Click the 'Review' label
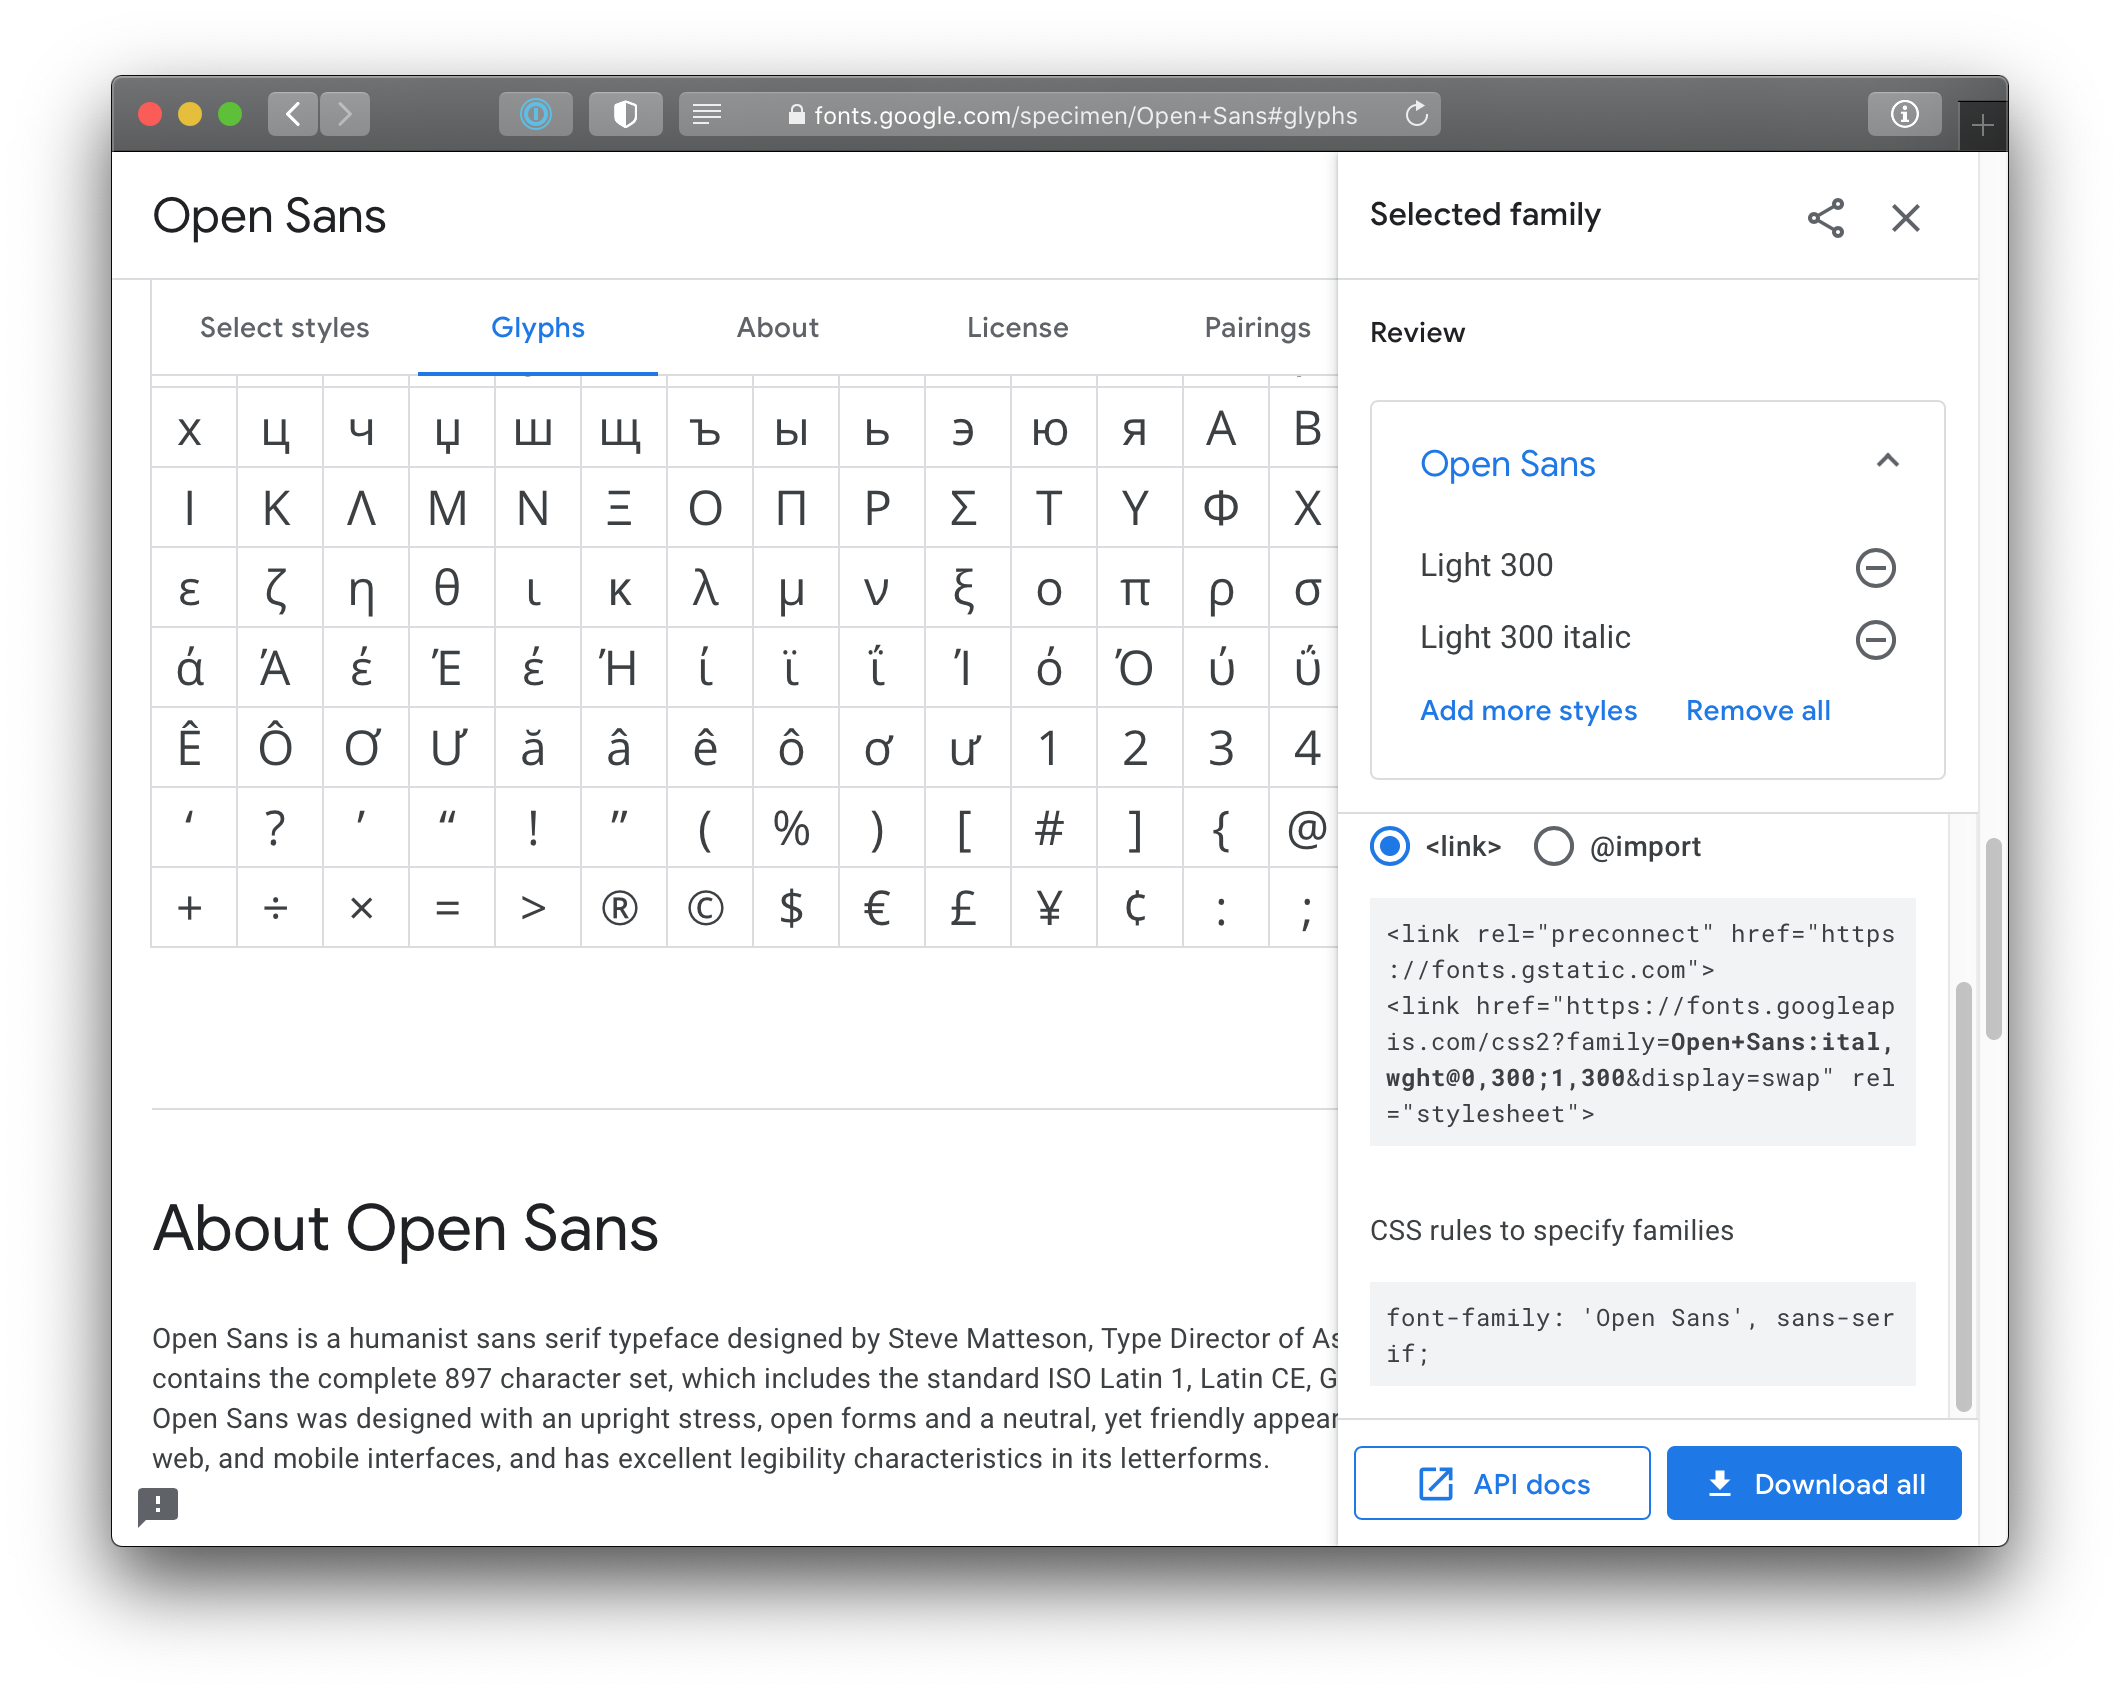Screen dimensions: 2120x1694 [x=1417, y=333]
